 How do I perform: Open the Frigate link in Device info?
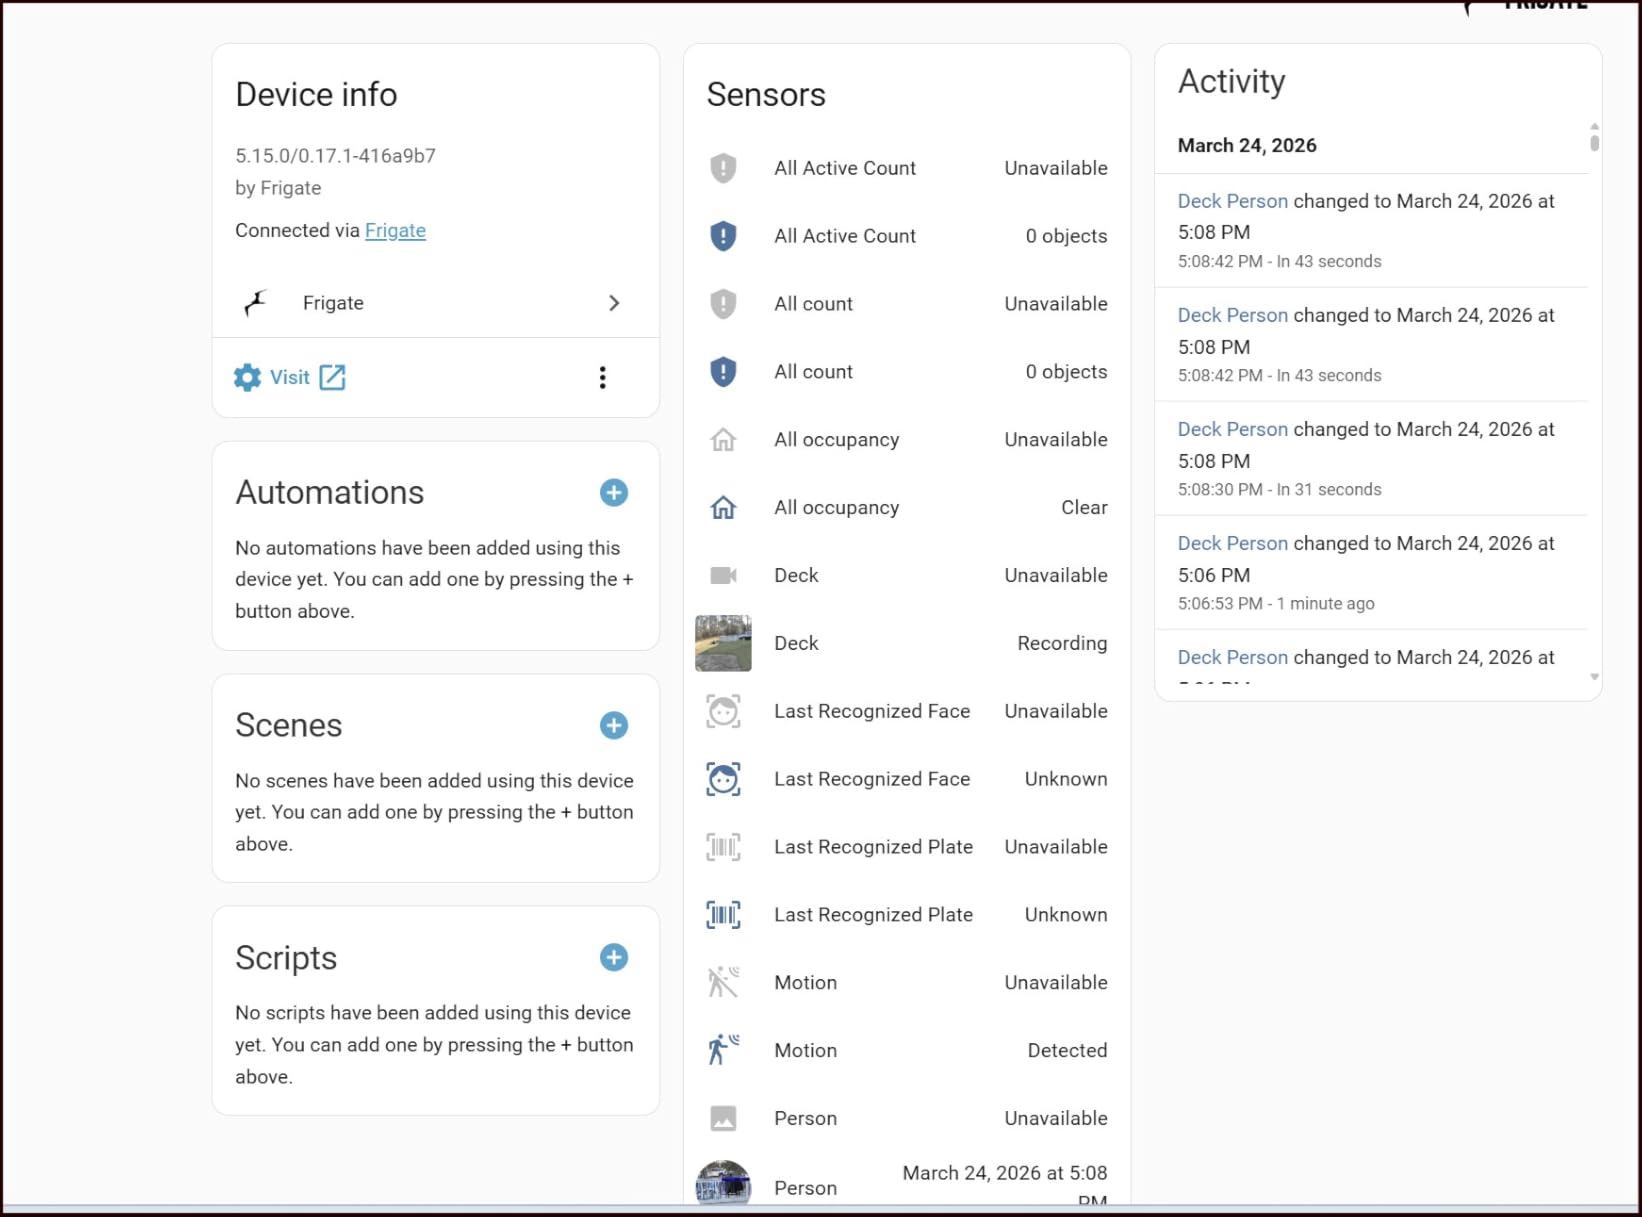395,230
